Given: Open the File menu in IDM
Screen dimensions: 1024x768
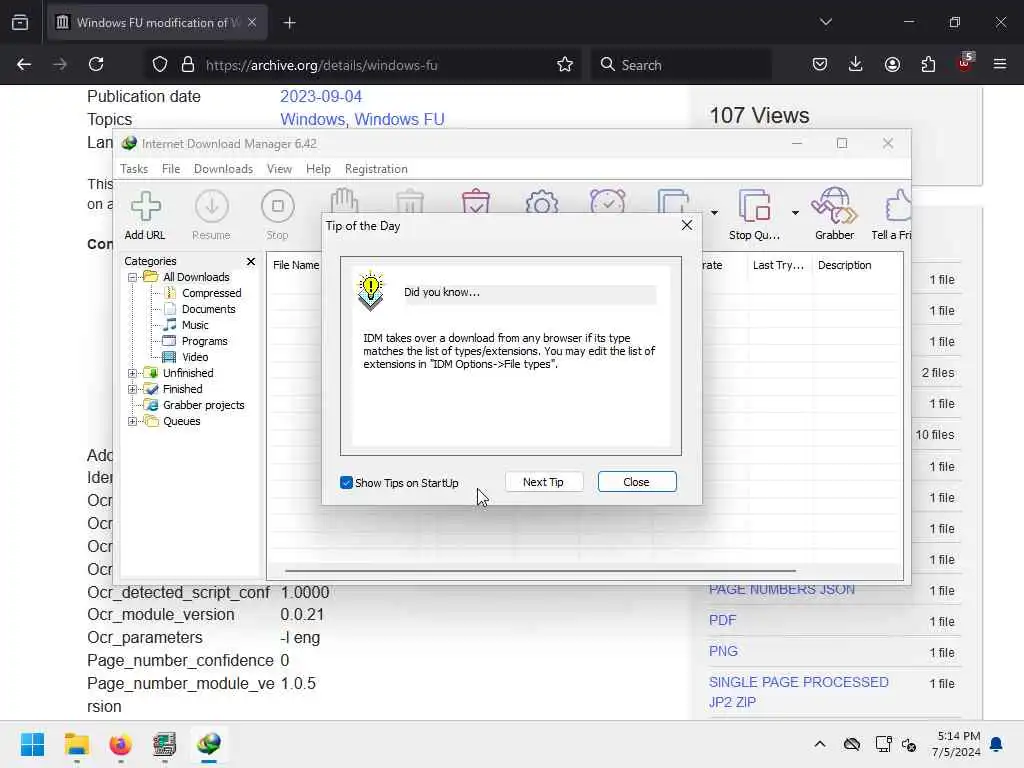Looking at the screenshot, I should tap(171, 168).
